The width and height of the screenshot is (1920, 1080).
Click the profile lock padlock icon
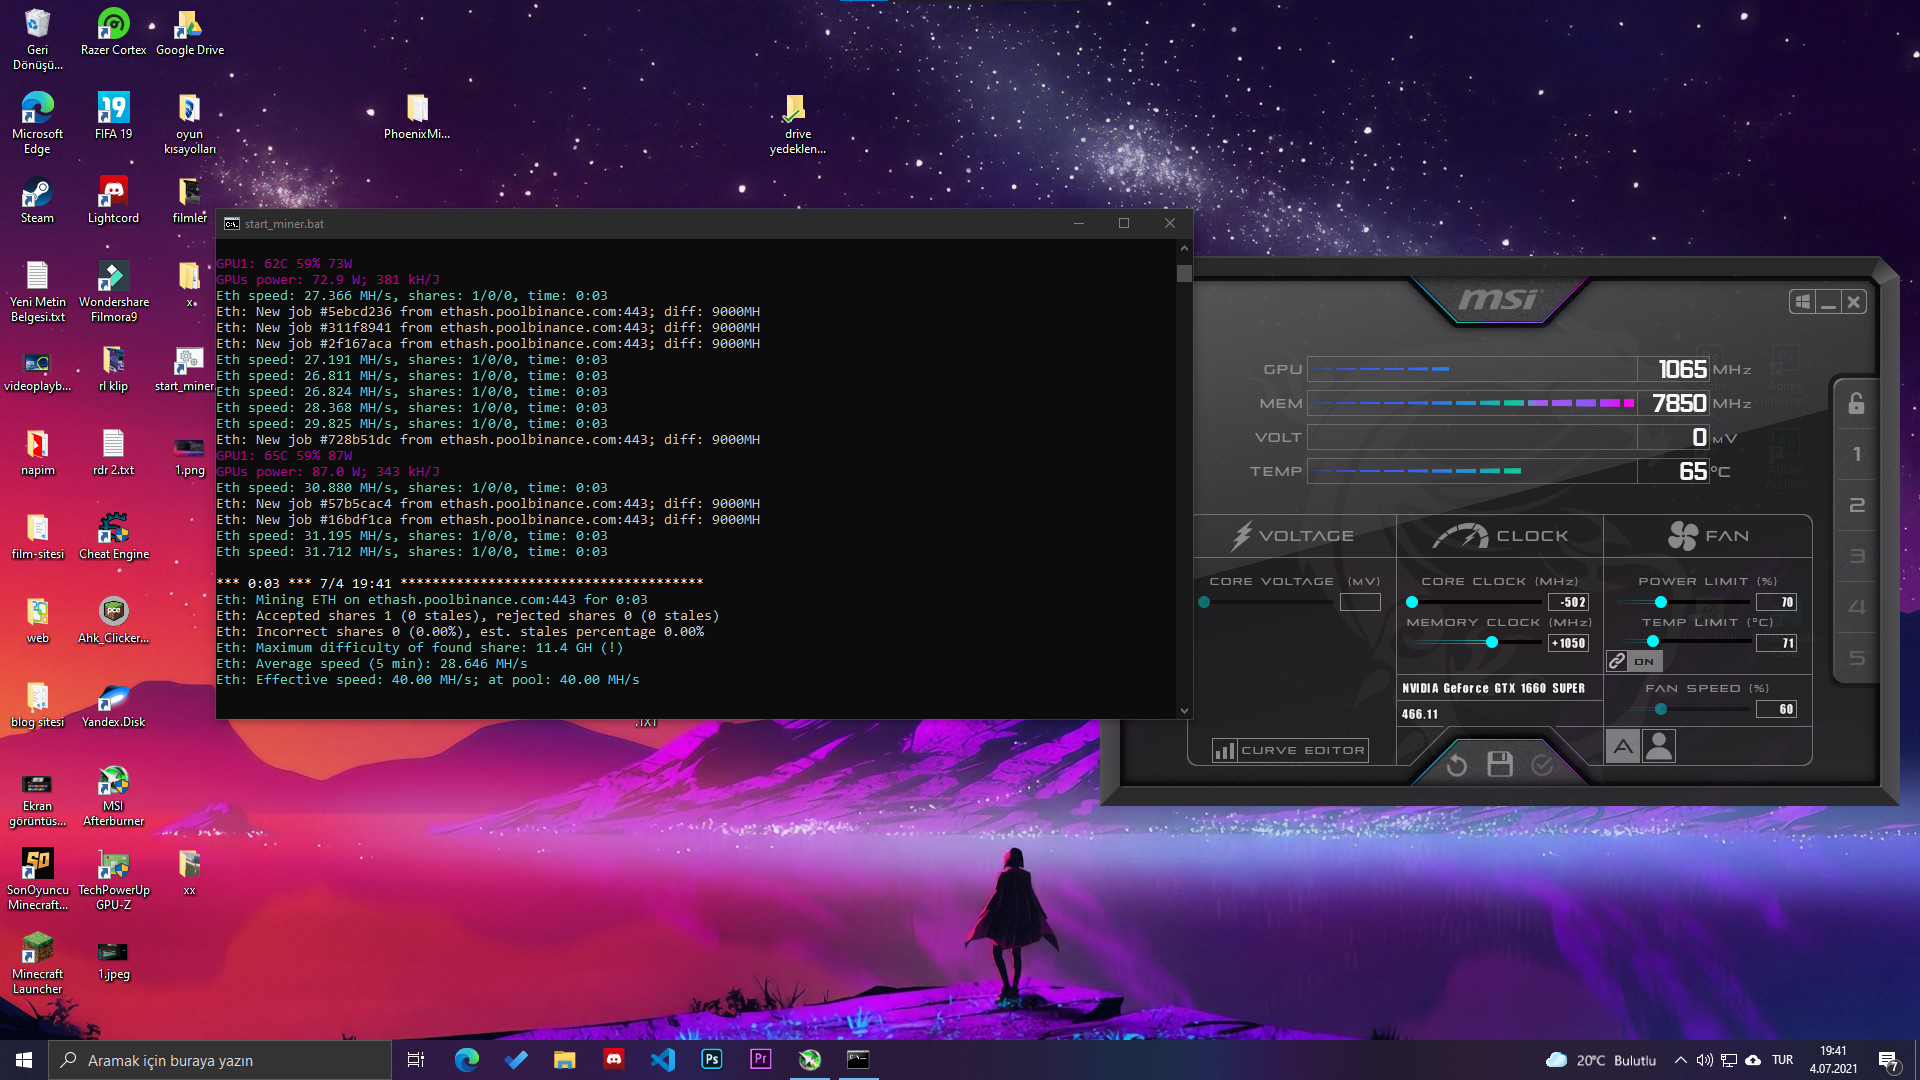click(x=1856, y=403)
